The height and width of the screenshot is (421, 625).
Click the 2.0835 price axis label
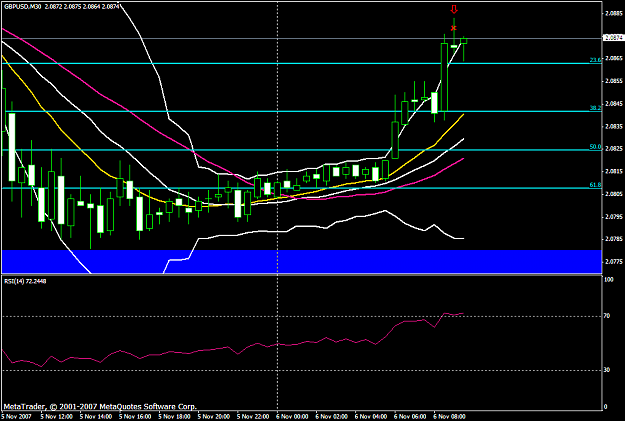(614, 126)
